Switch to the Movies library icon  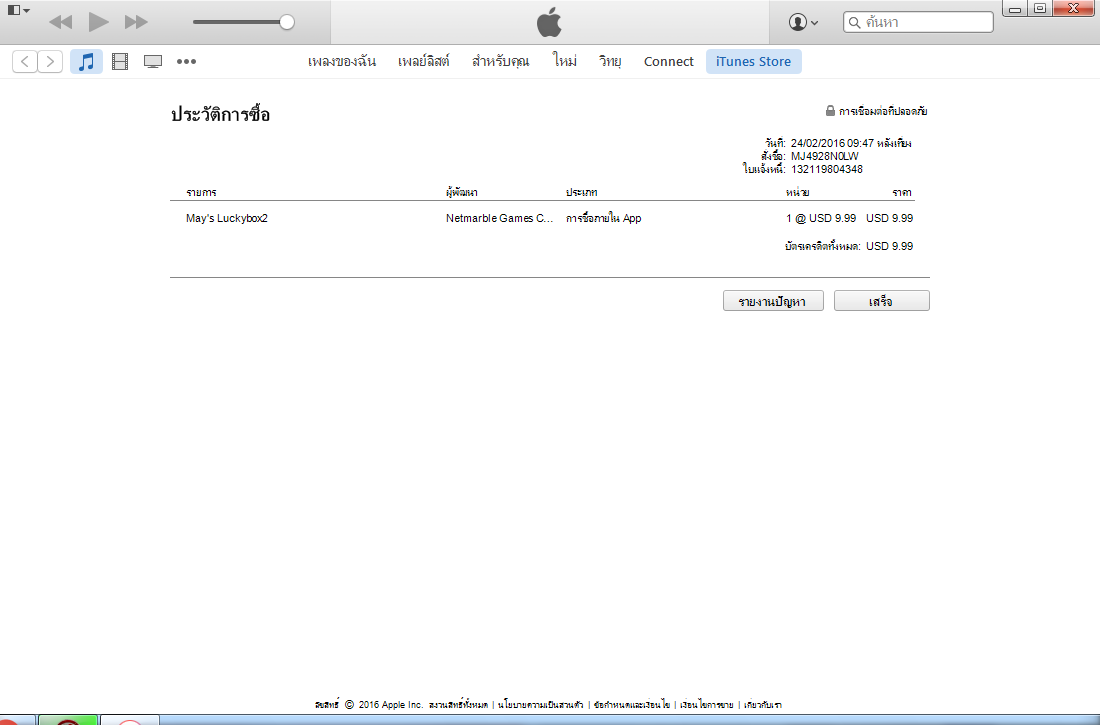120,62
